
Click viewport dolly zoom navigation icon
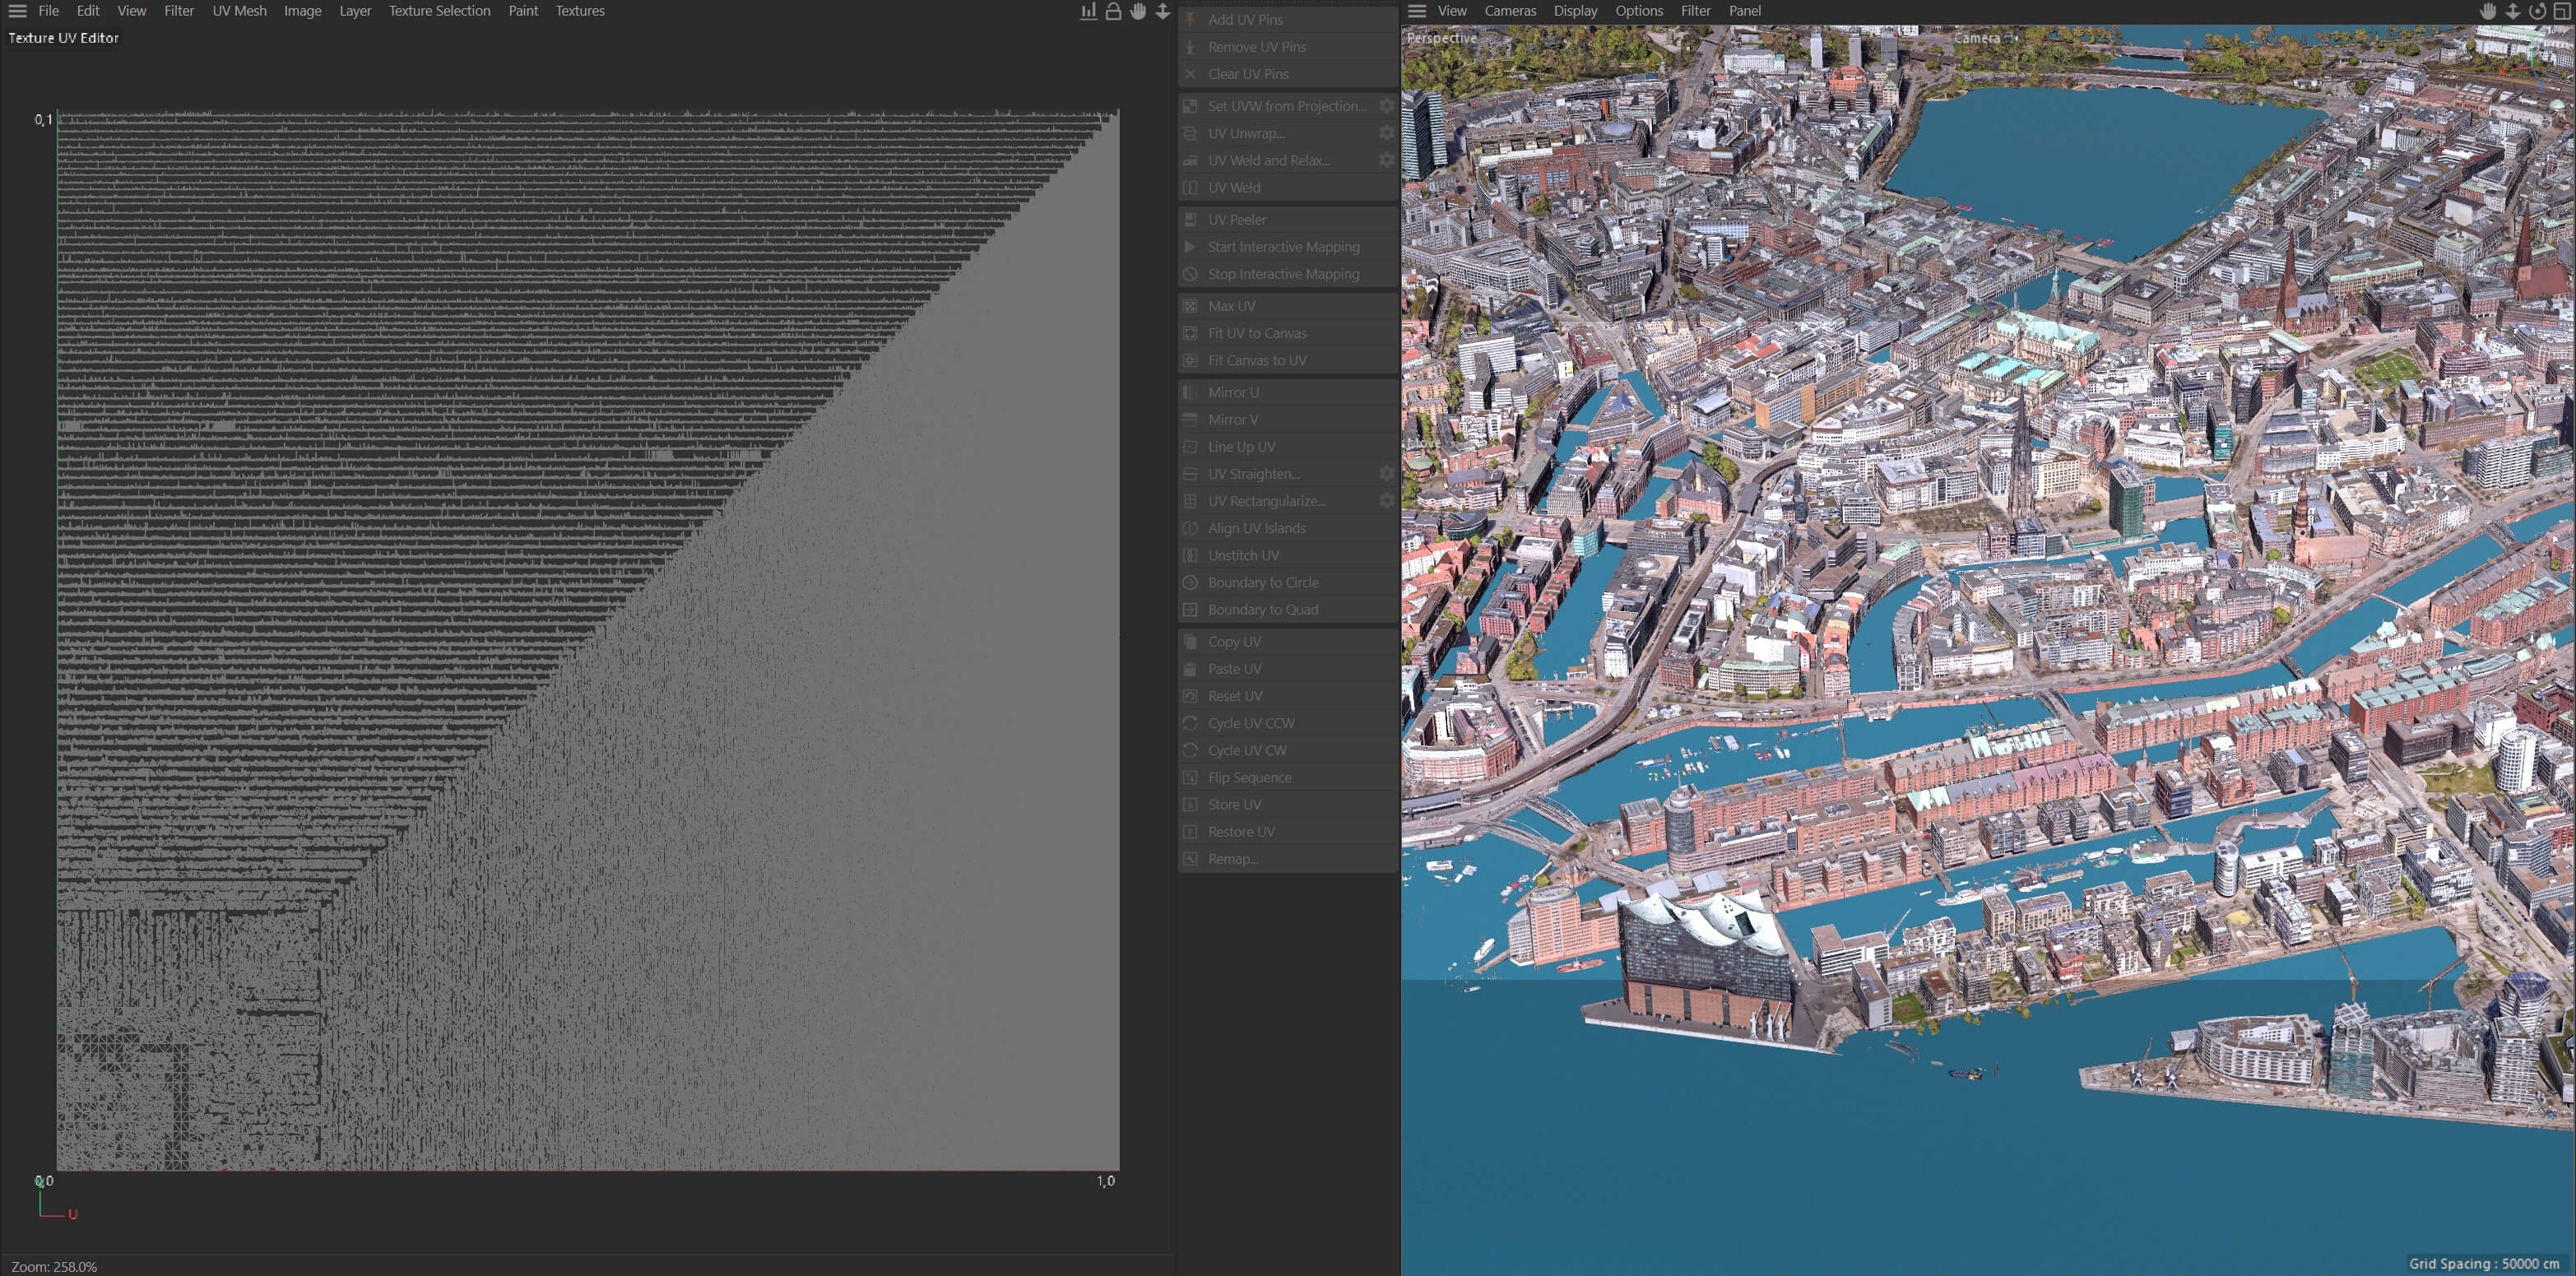point(2513,11)
